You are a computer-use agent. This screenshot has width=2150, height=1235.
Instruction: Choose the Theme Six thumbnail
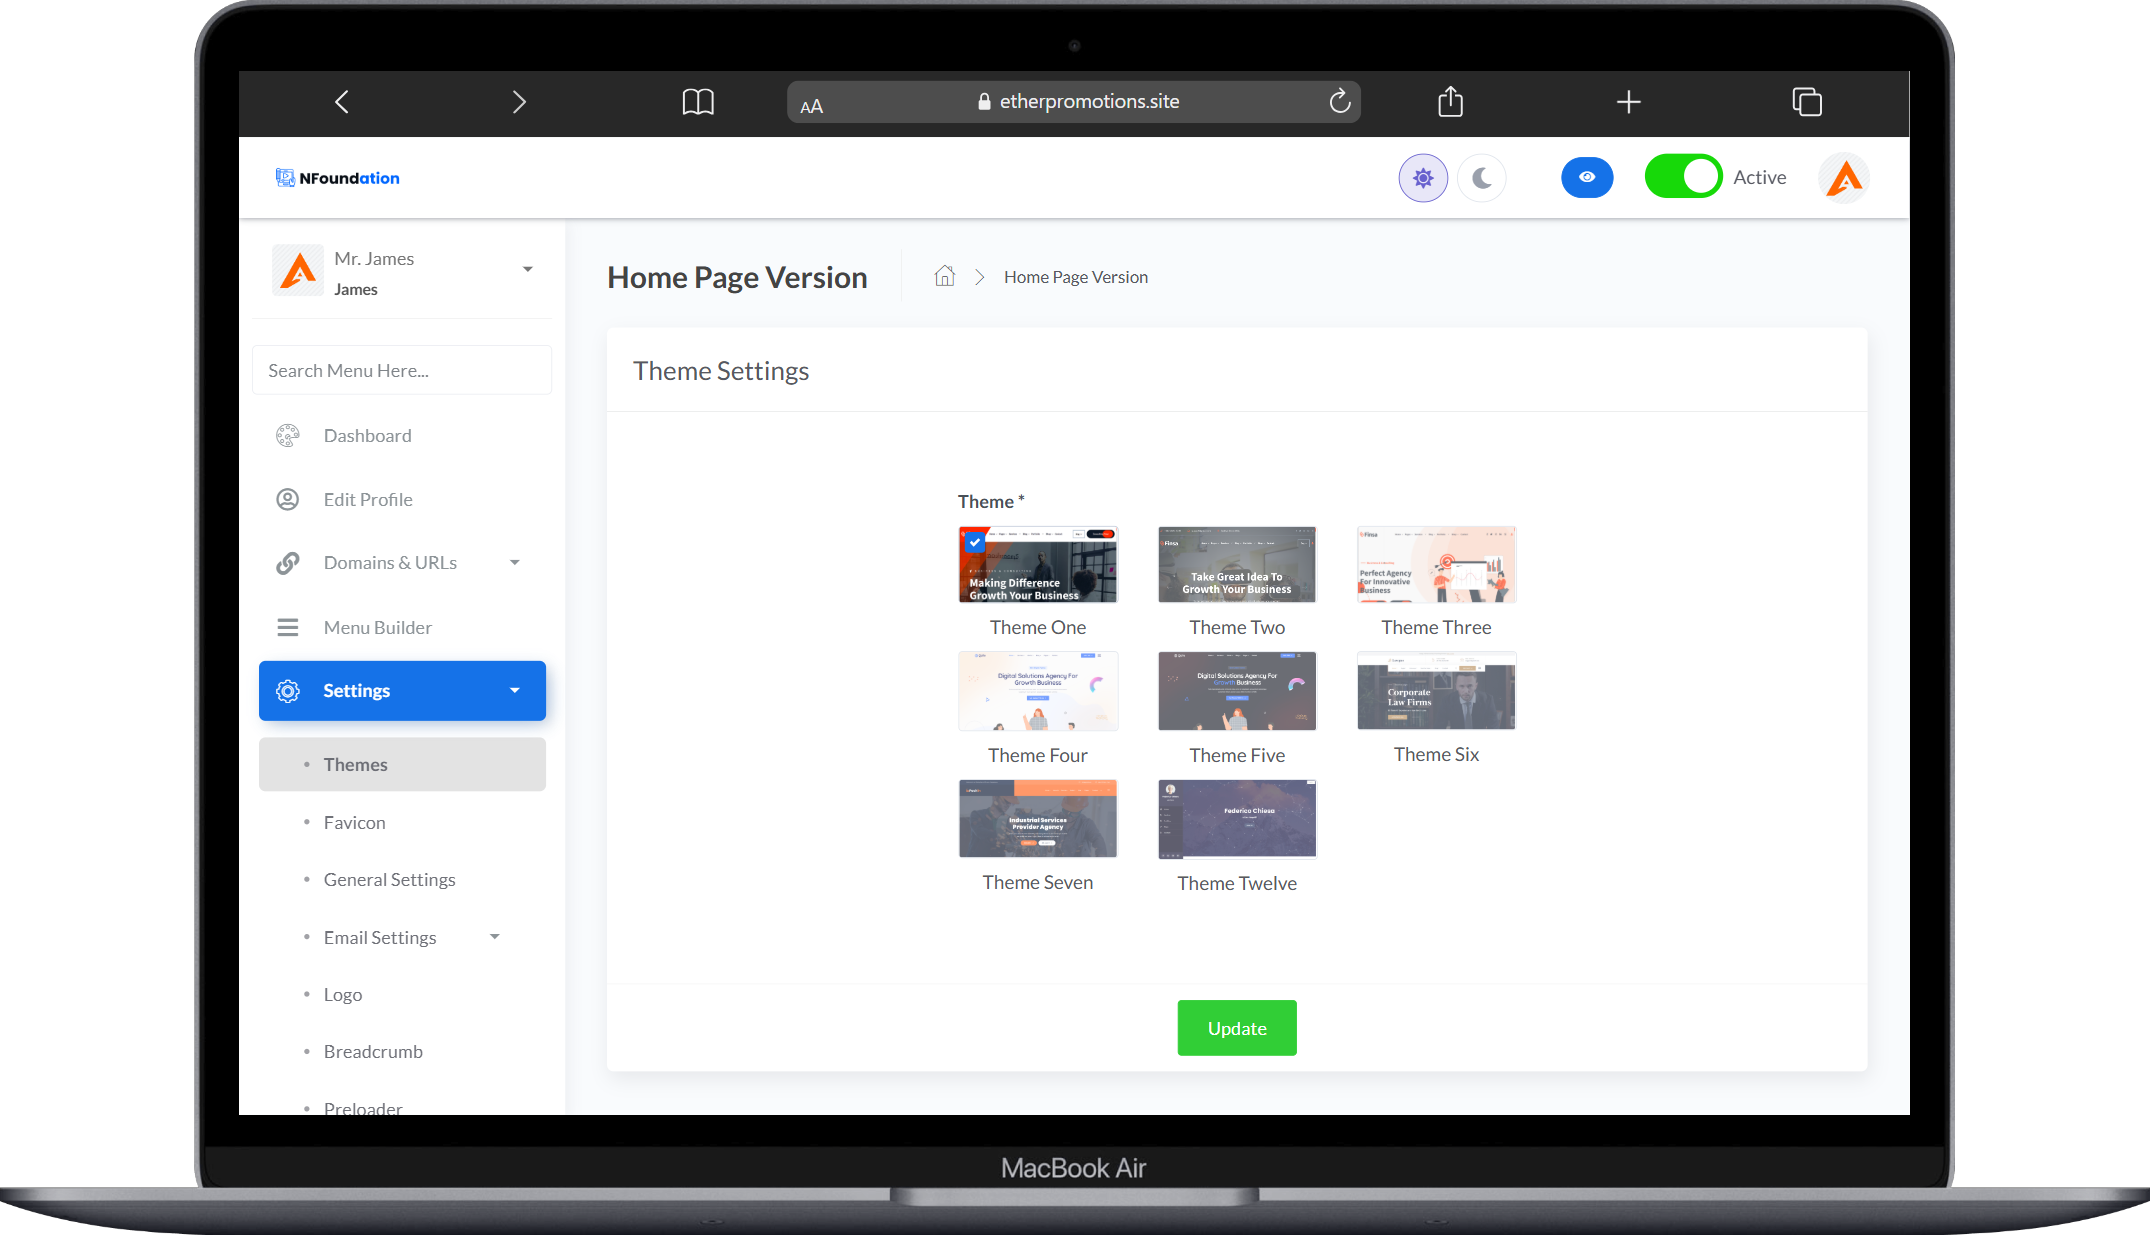point(1436,691)
